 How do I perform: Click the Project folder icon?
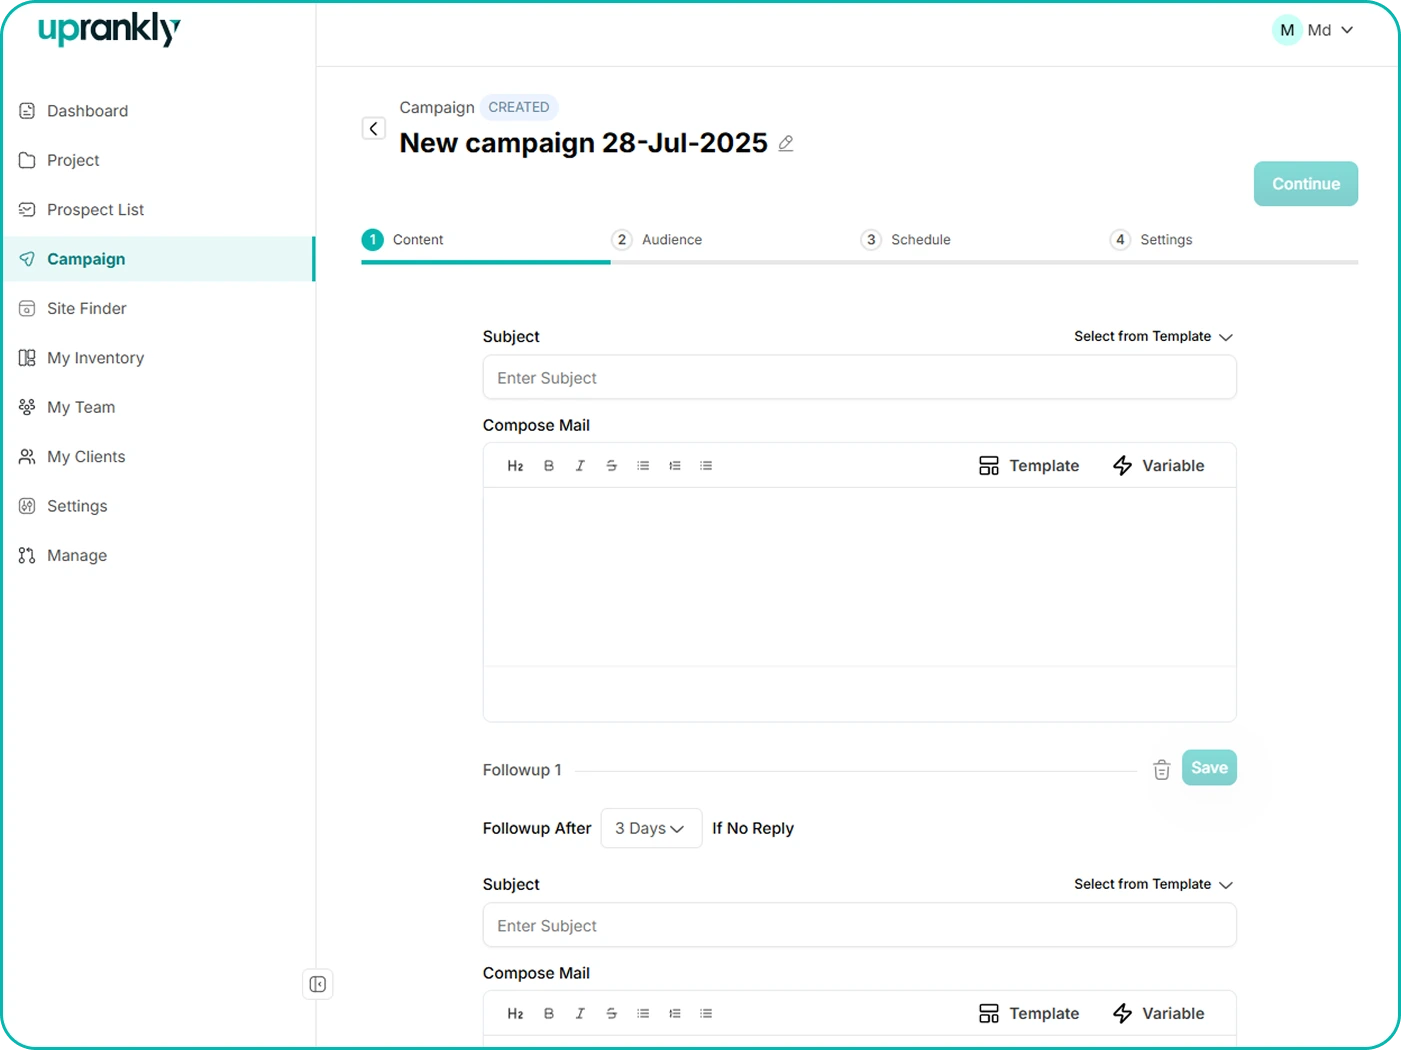[27, 160]
